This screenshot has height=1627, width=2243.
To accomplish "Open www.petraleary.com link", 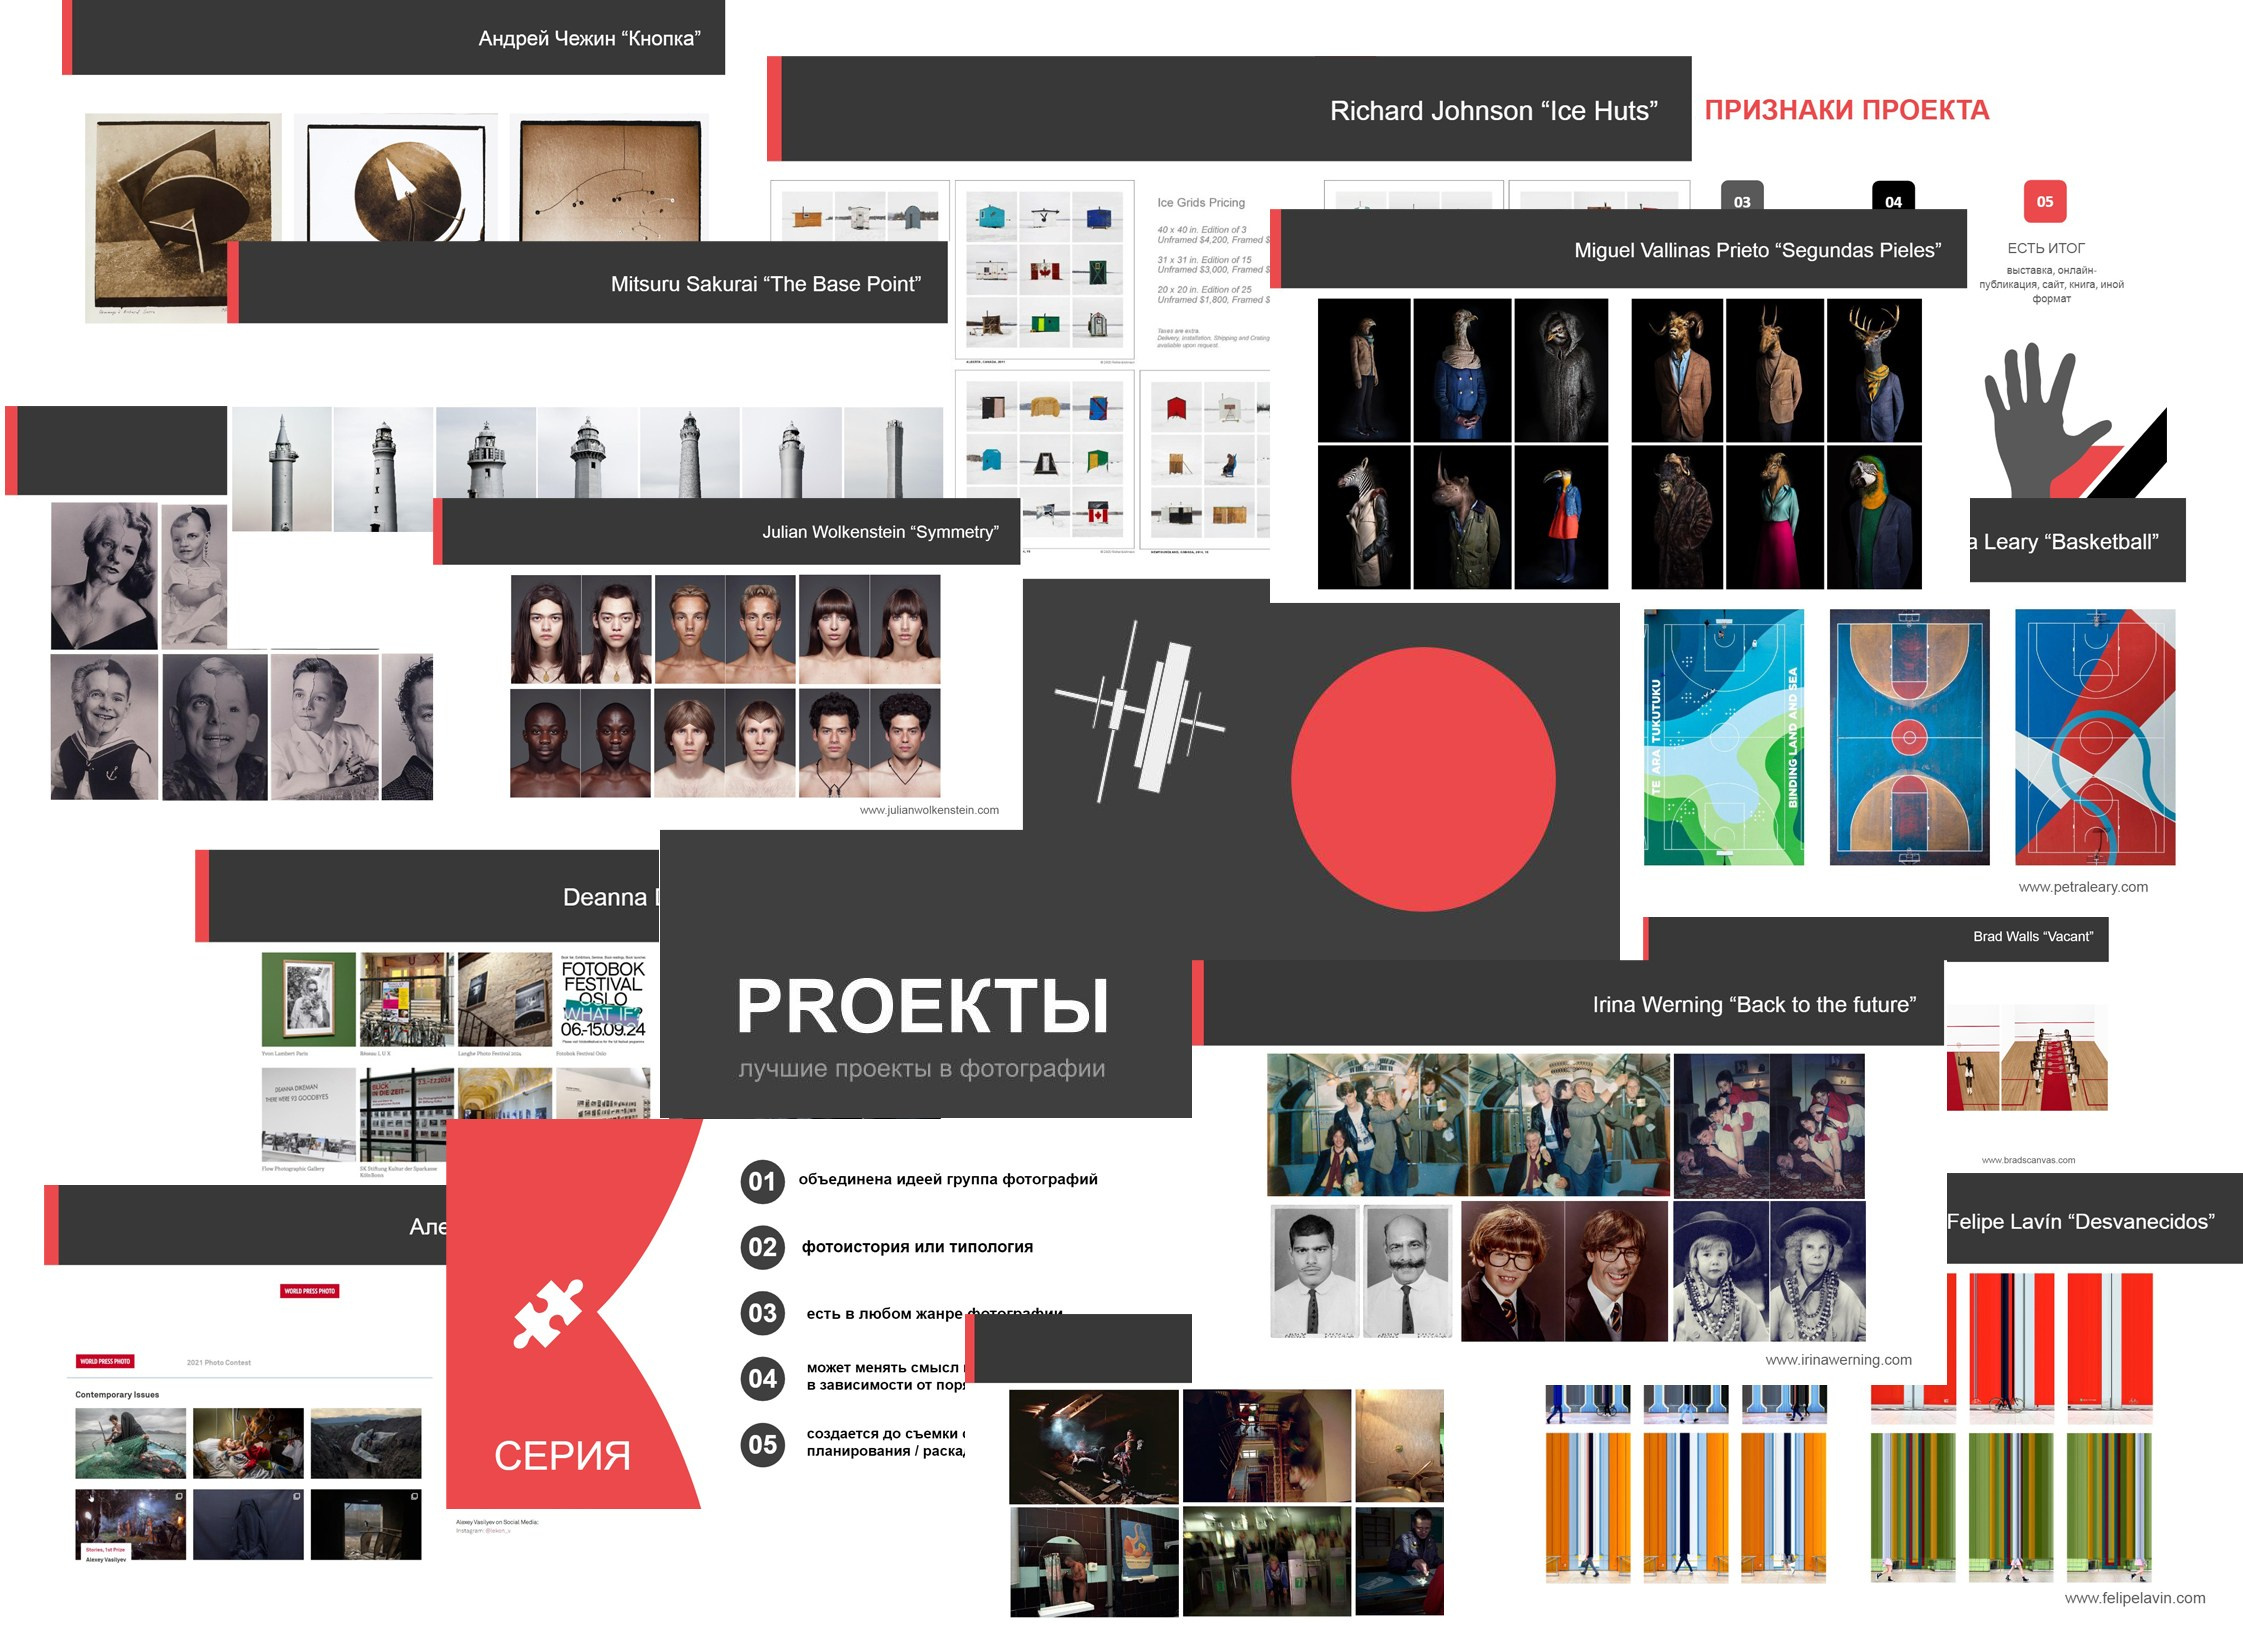I will [x=2083, y=887].
